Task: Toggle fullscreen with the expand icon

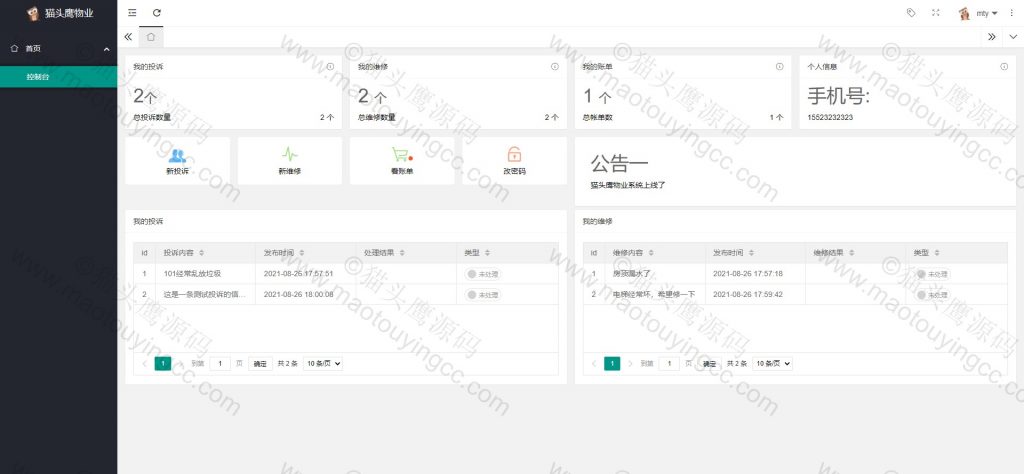Action: coord(936,13)
